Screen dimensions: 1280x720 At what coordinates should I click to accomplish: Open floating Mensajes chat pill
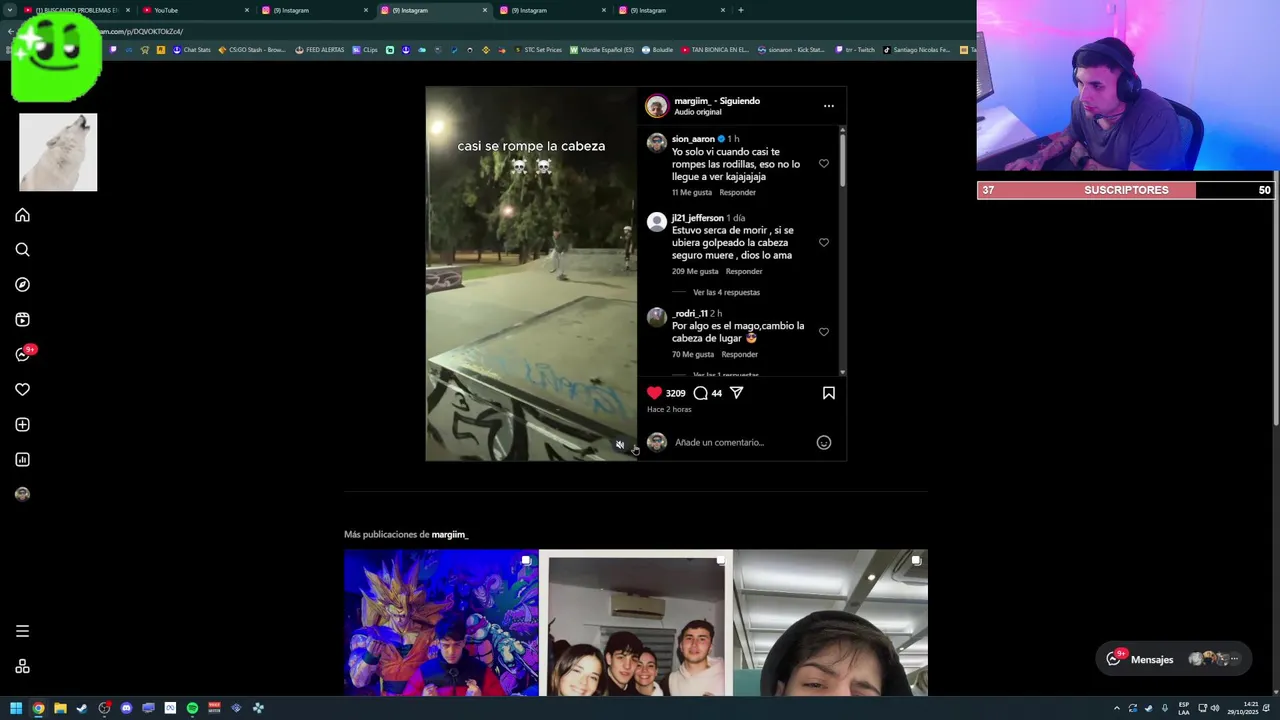click(1174, 659)
